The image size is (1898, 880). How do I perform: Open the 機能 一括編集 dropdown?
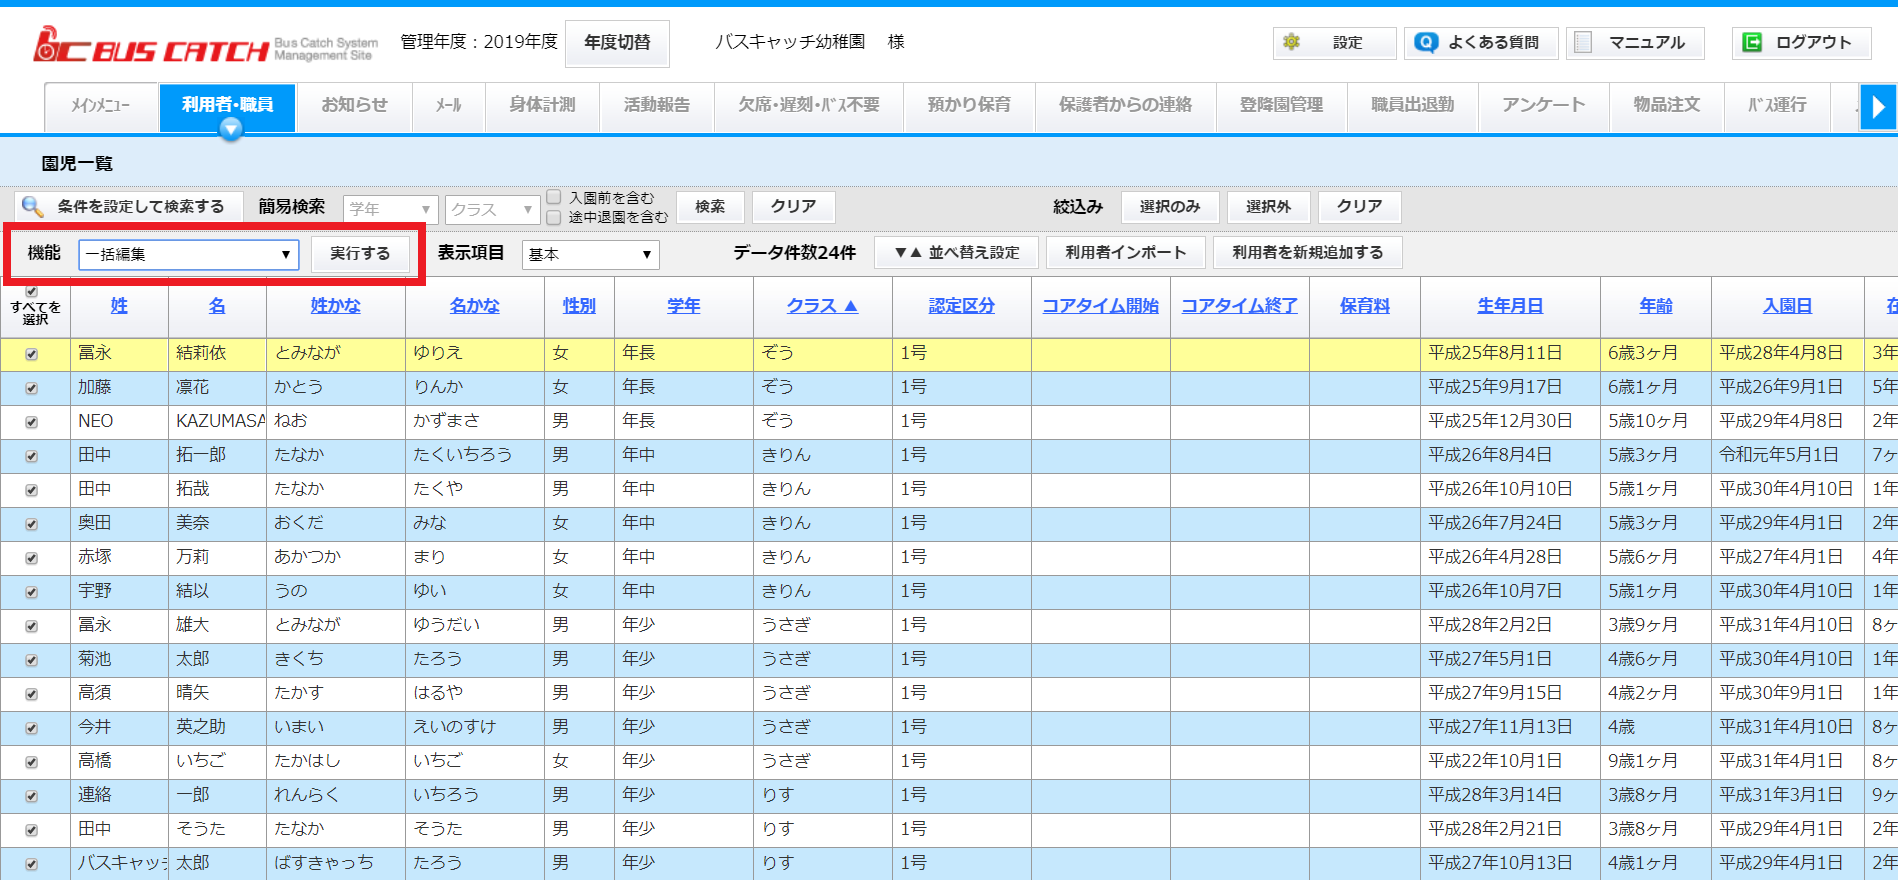point(188,254)
